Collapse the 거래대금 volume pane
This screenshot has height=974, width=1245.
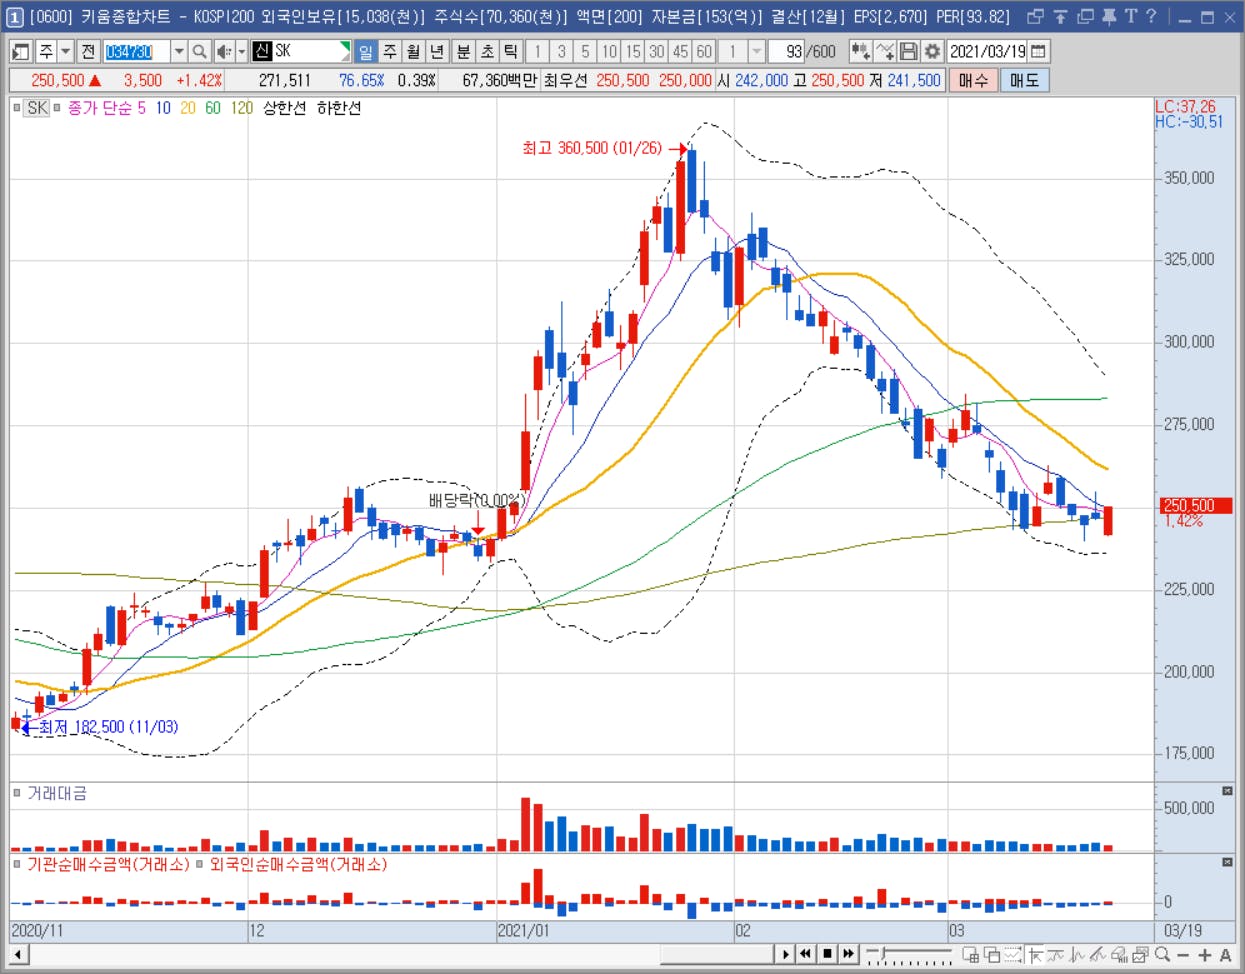point(1227,791)
